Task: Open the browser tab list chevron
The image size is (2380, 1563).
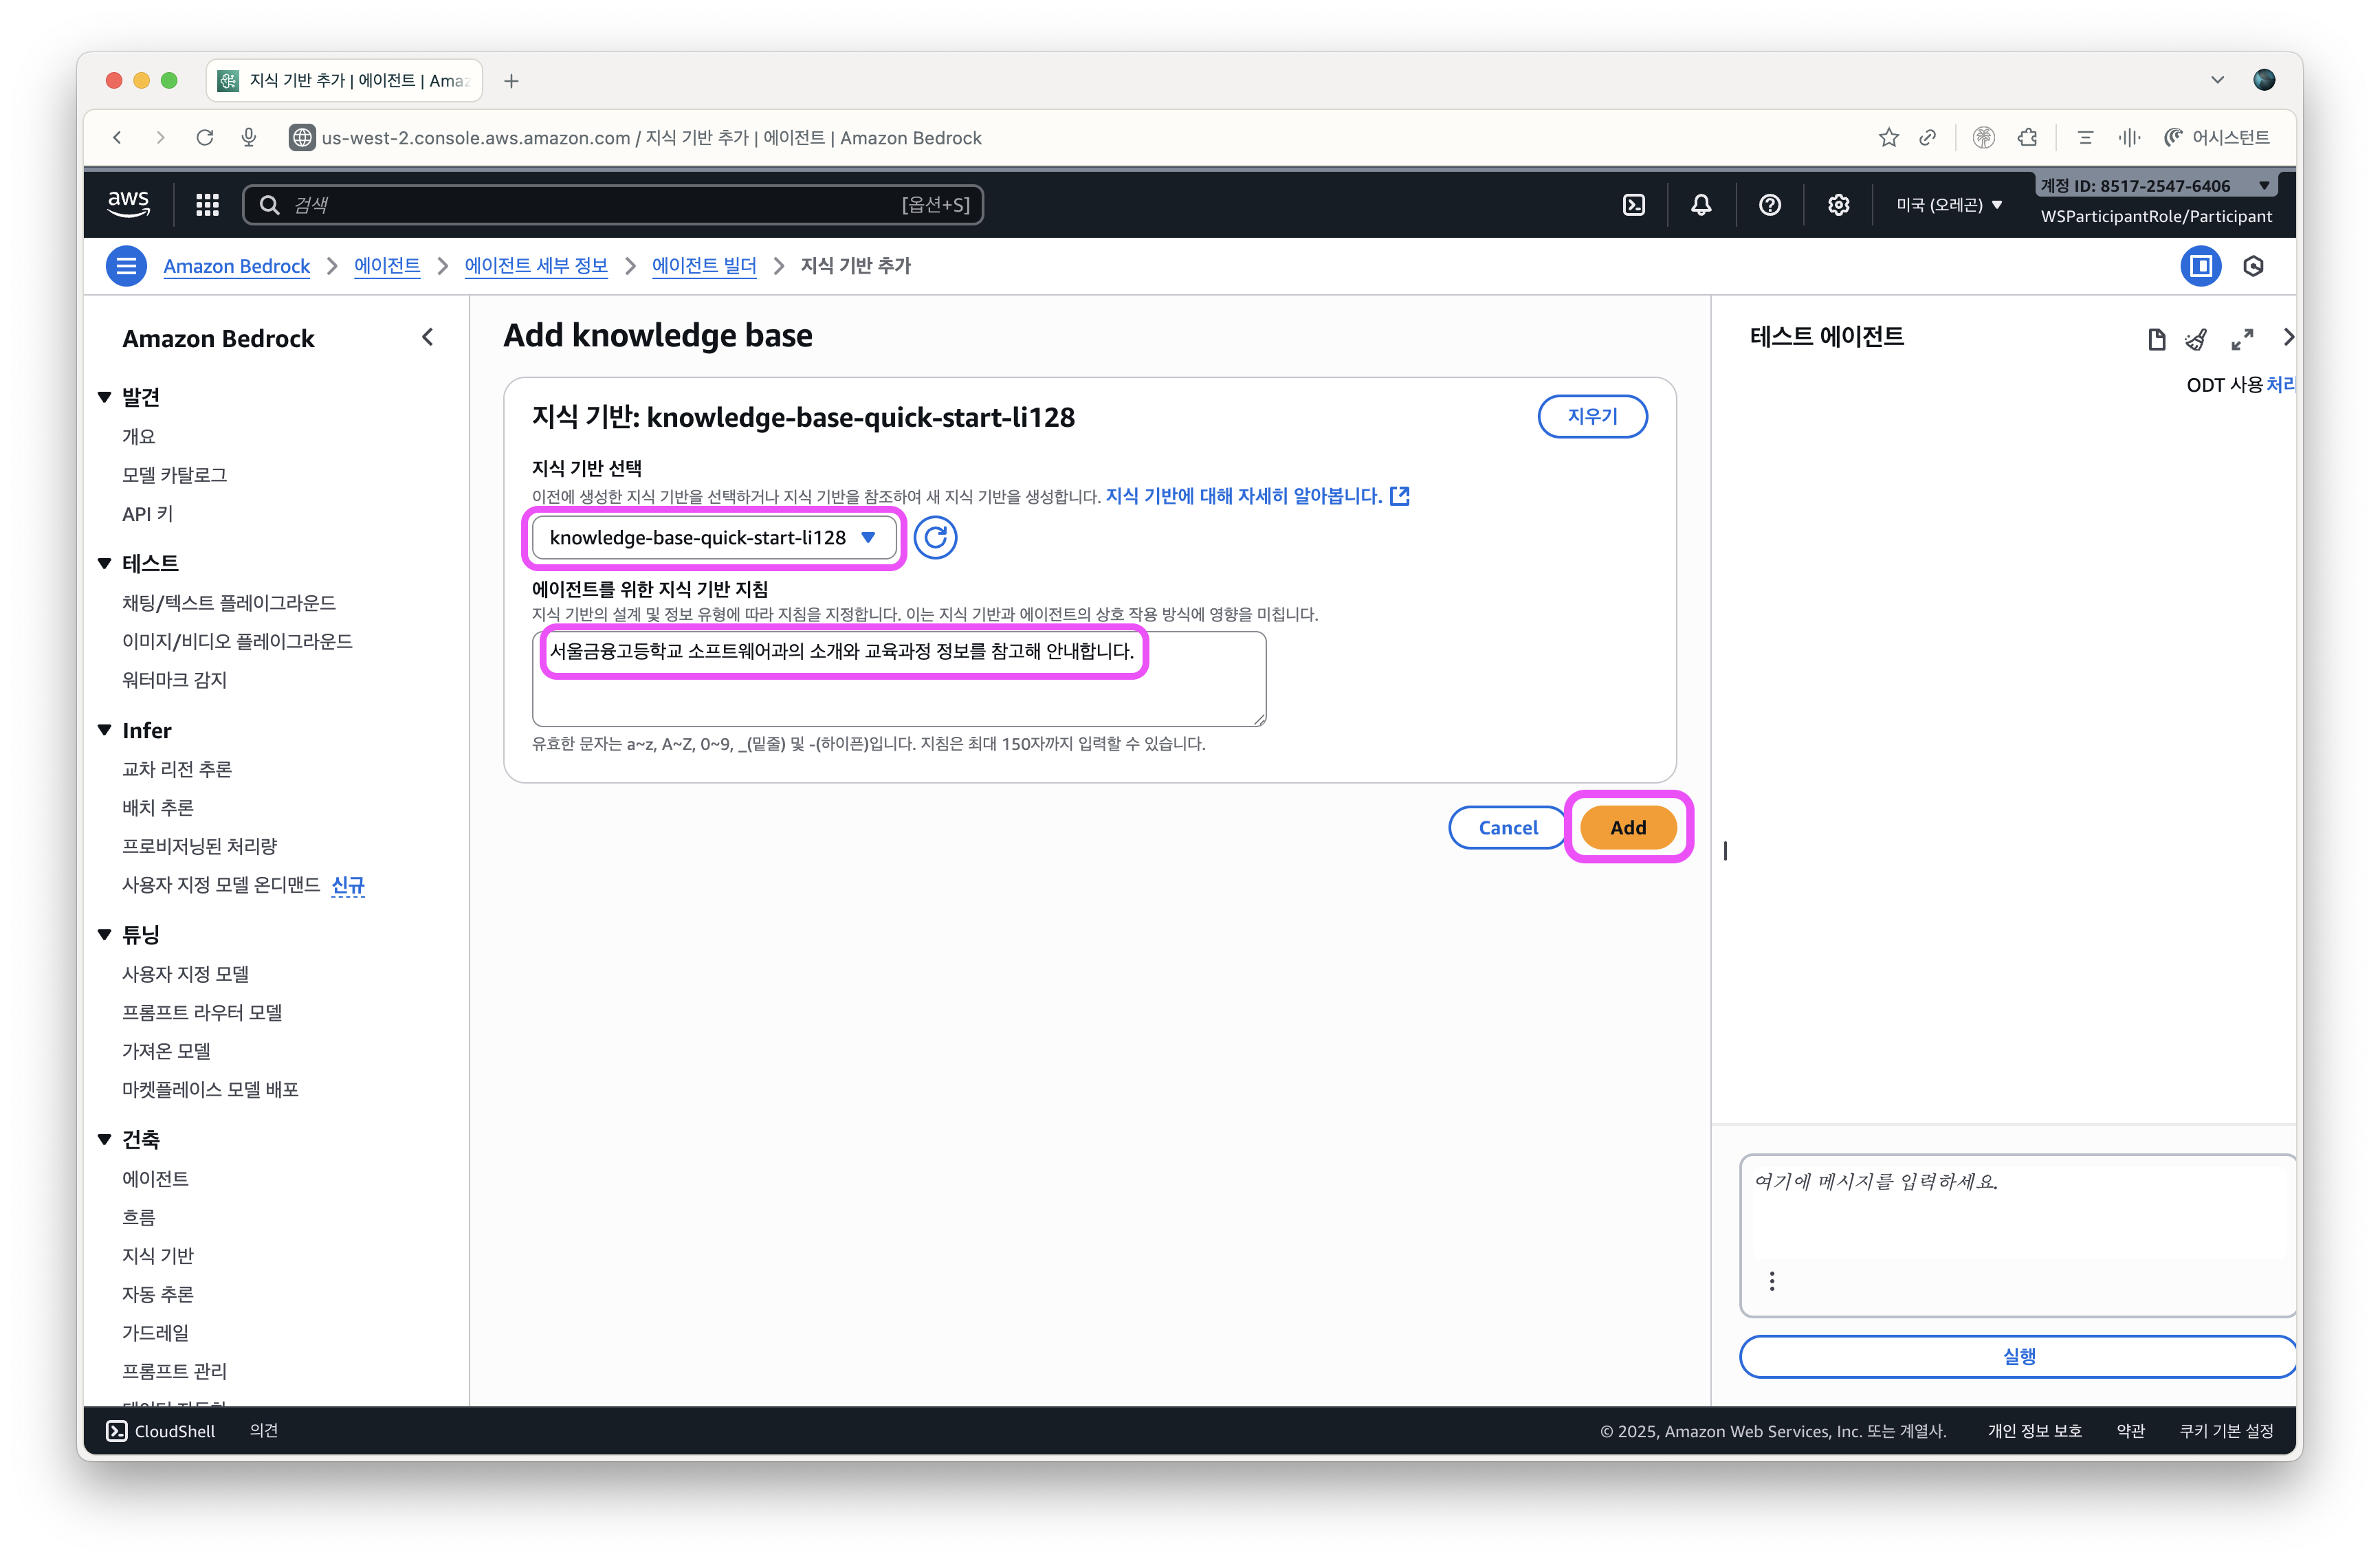Action: coord(2217,81)
